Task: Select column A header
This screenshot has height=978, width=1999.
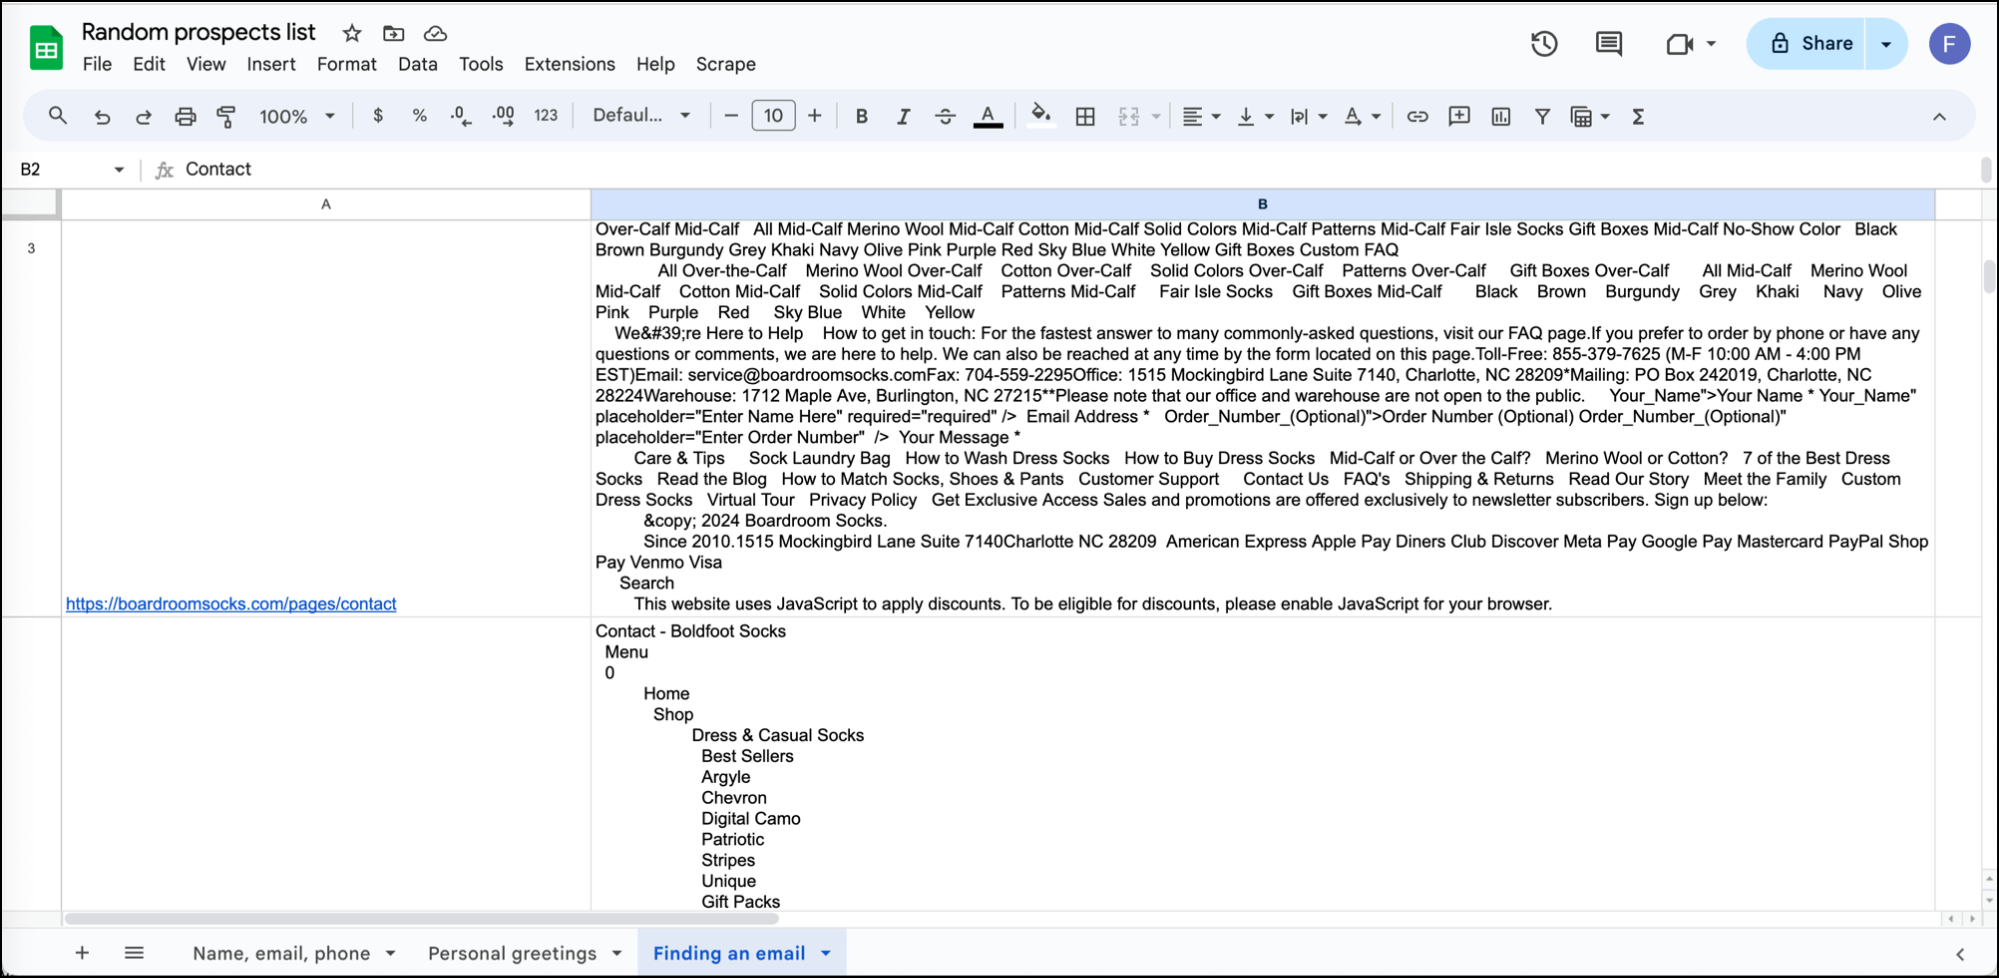Action: pos(326,204)
